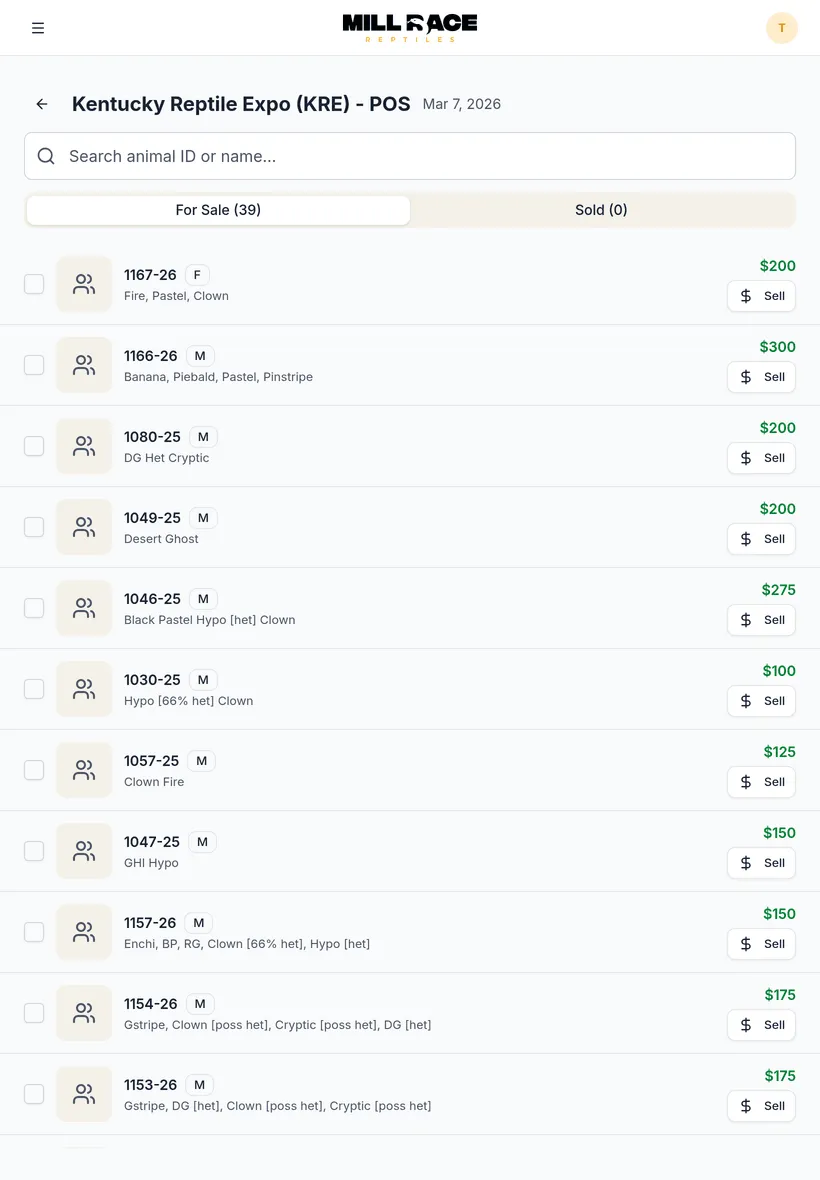
Task: Click the $125 price on 1057-25
Action: click(x=779, y=752)
